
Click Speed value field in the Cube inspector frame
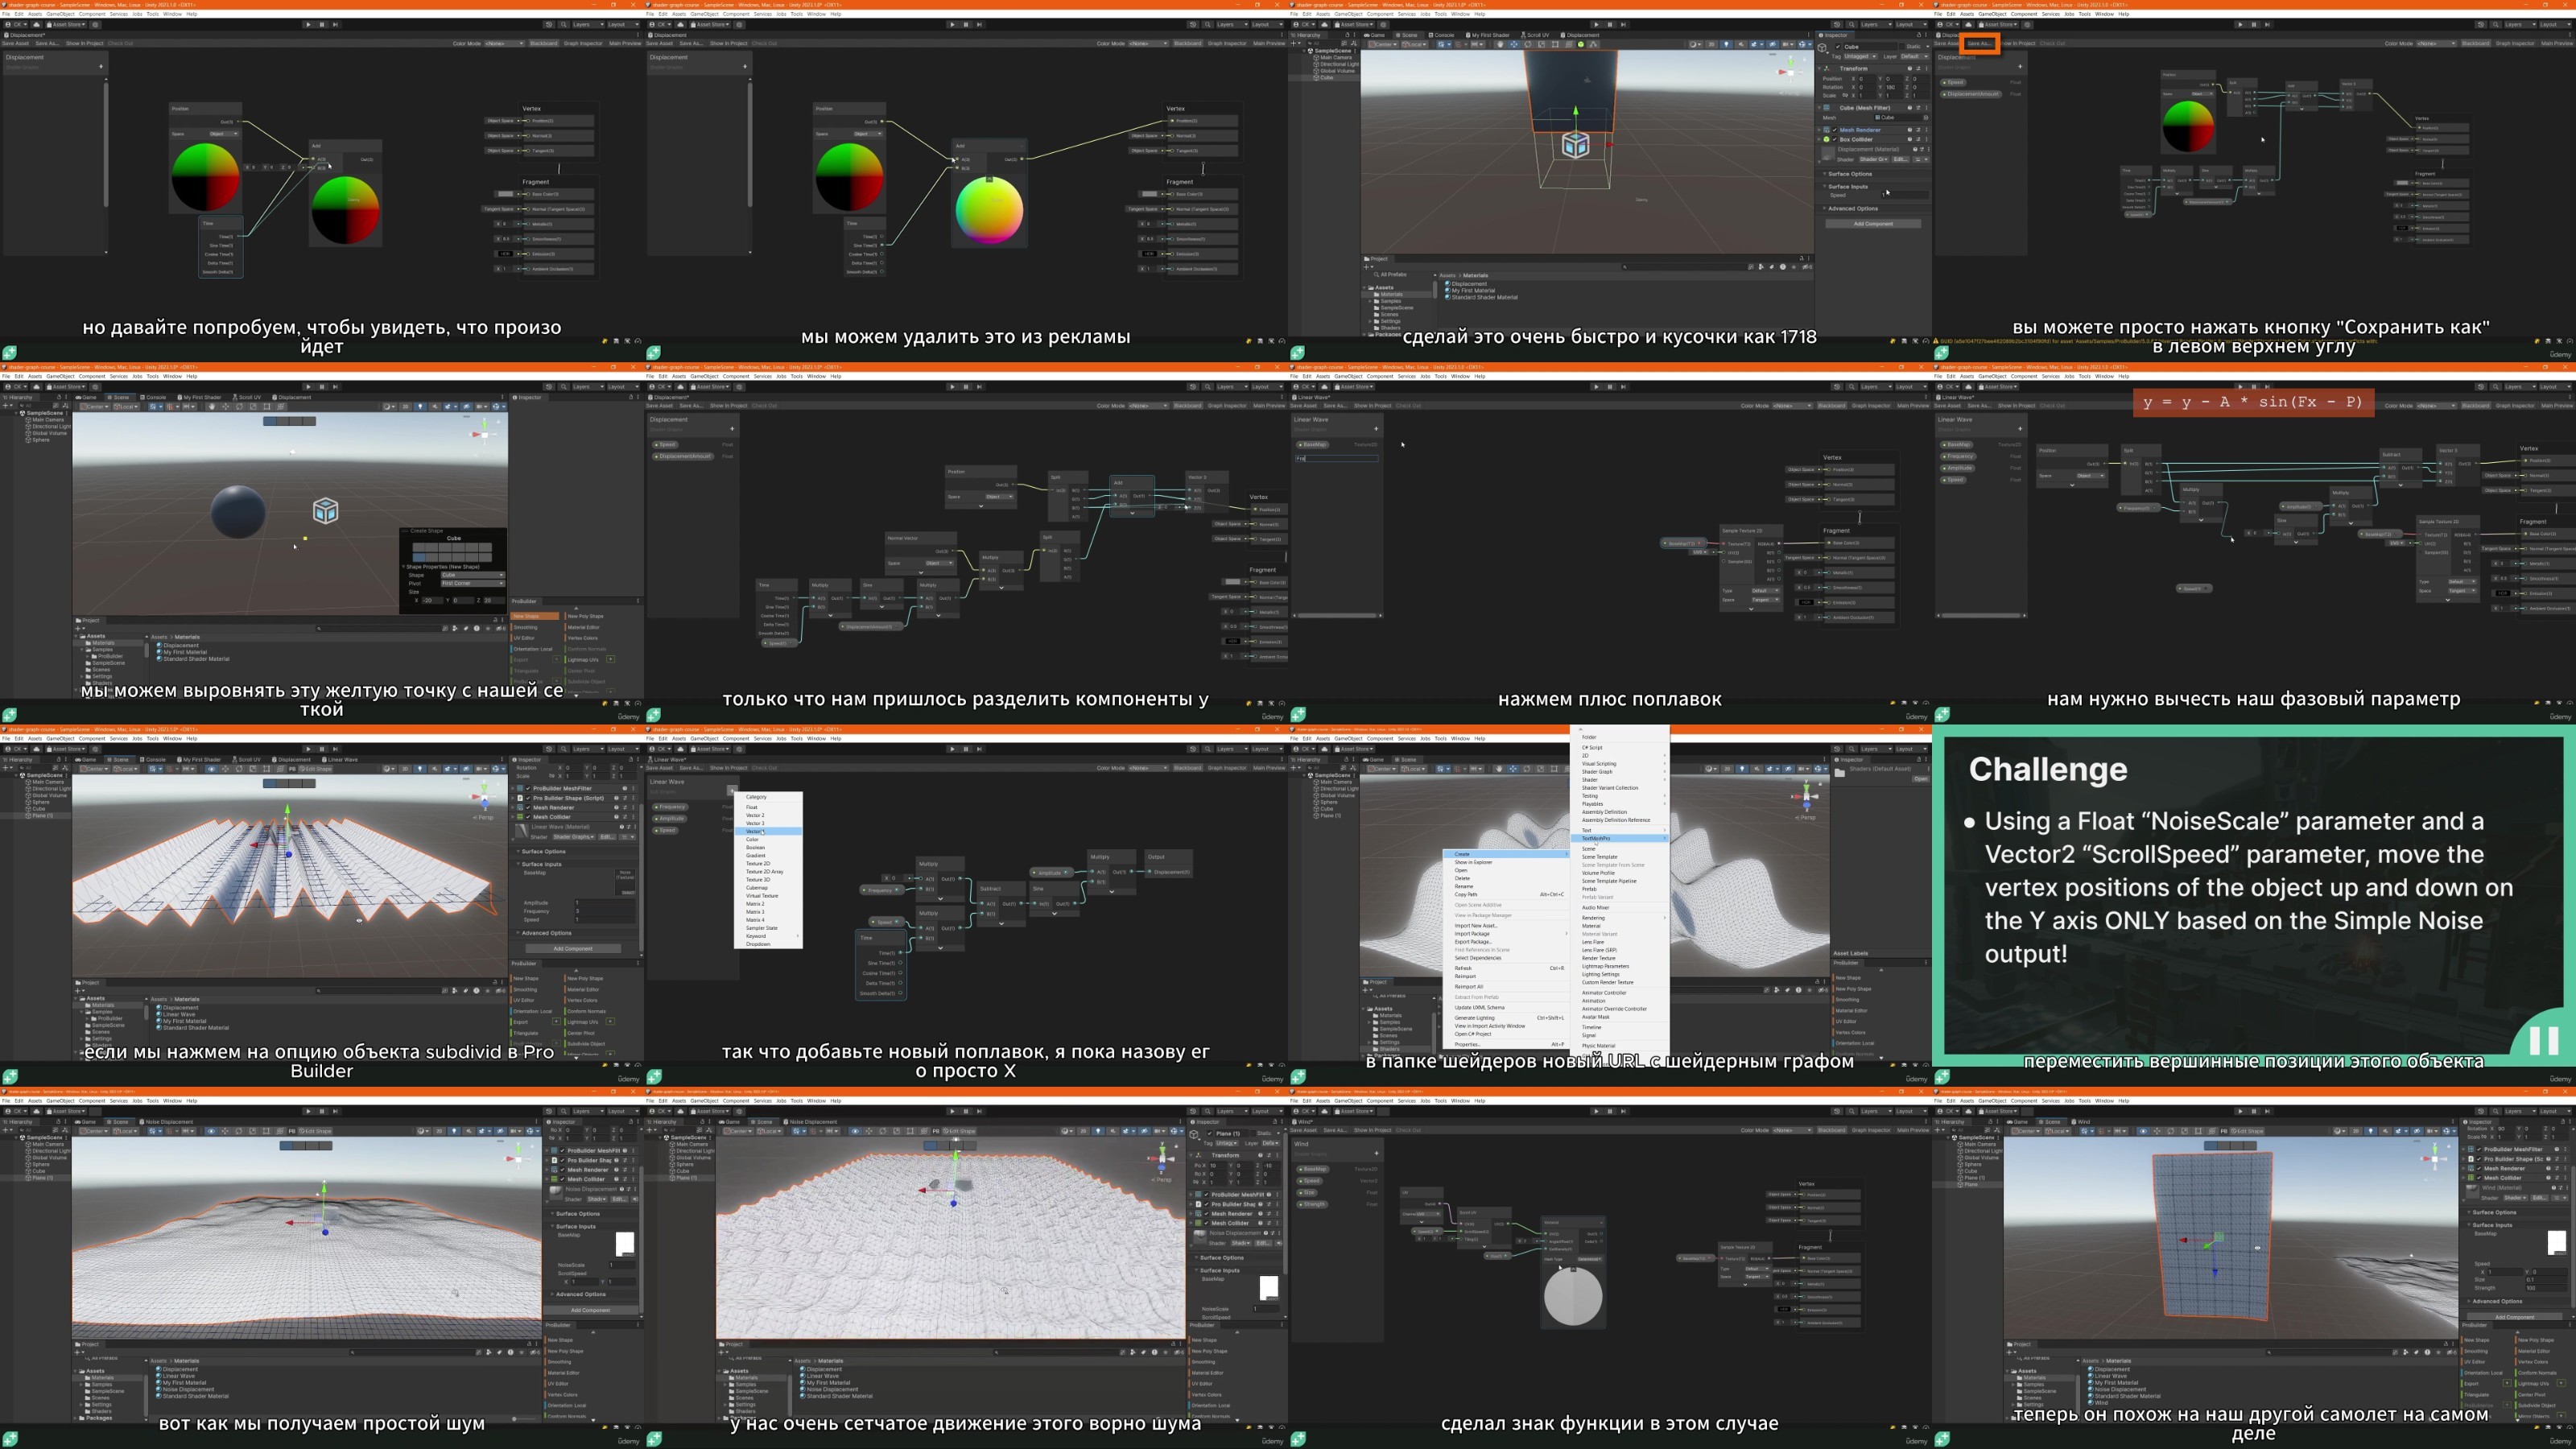1905,195
